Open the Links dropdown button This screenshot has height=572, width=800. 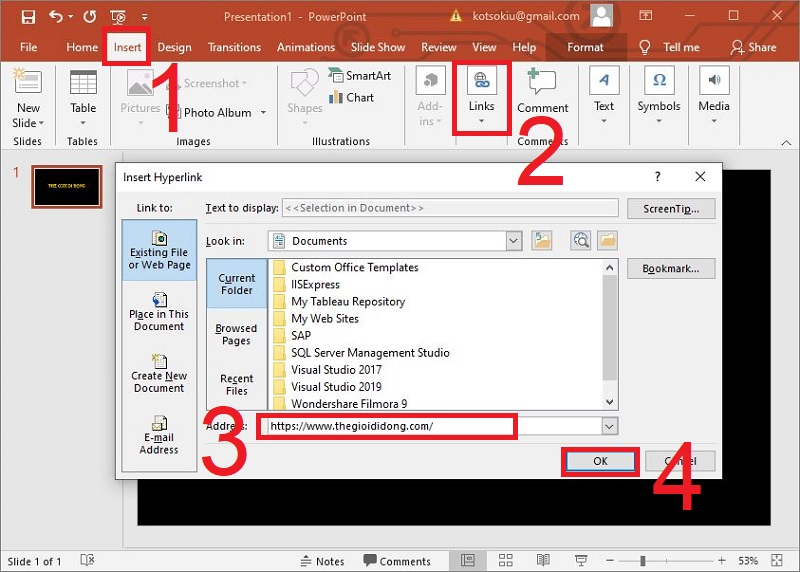[x=482, y=97]
